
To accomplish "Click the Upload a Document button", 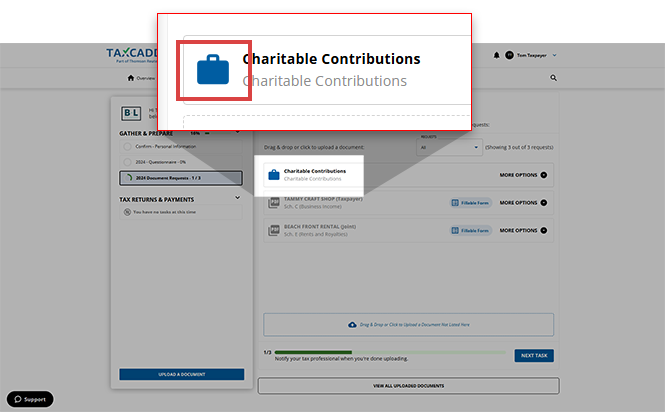I will pyautogui.click(x=181, y=374).
